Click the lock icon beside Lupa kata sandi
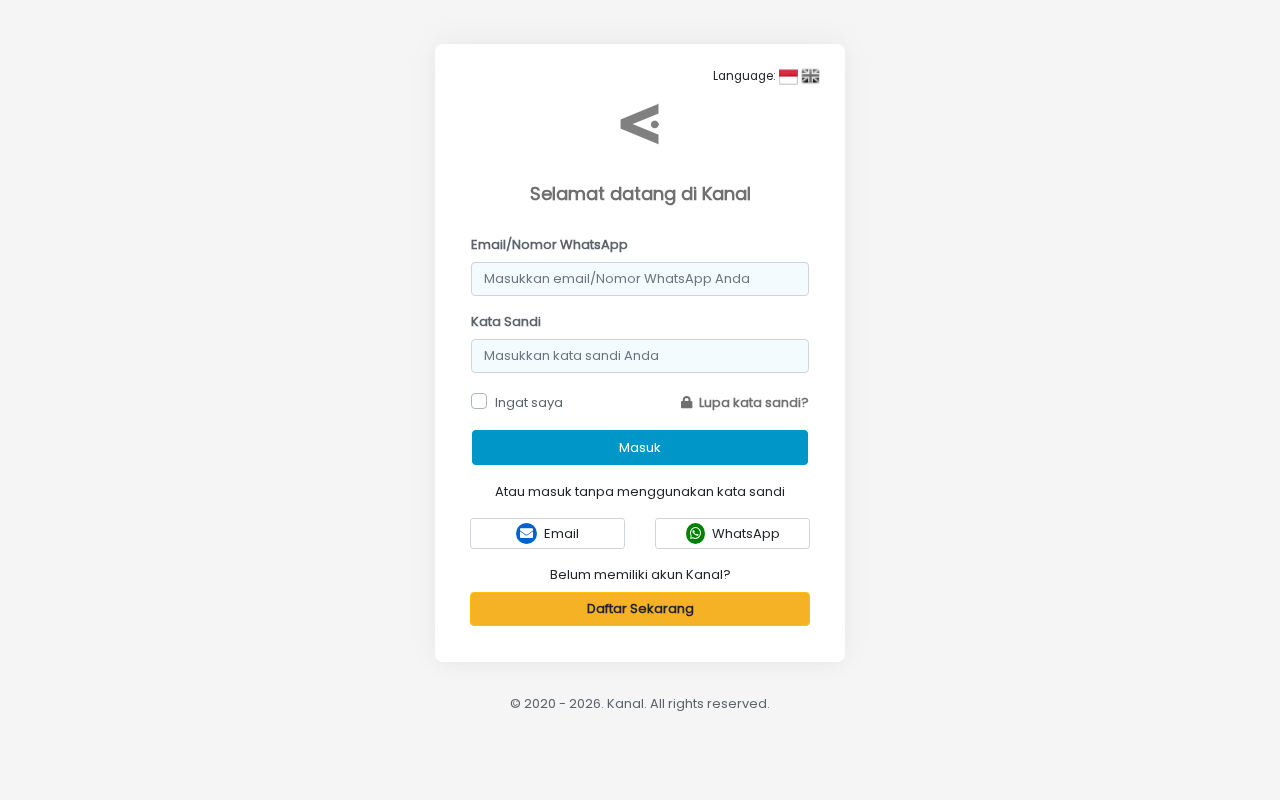Image resolution: width=1280 pixels, height=800 pixels. tap(687, 402)
